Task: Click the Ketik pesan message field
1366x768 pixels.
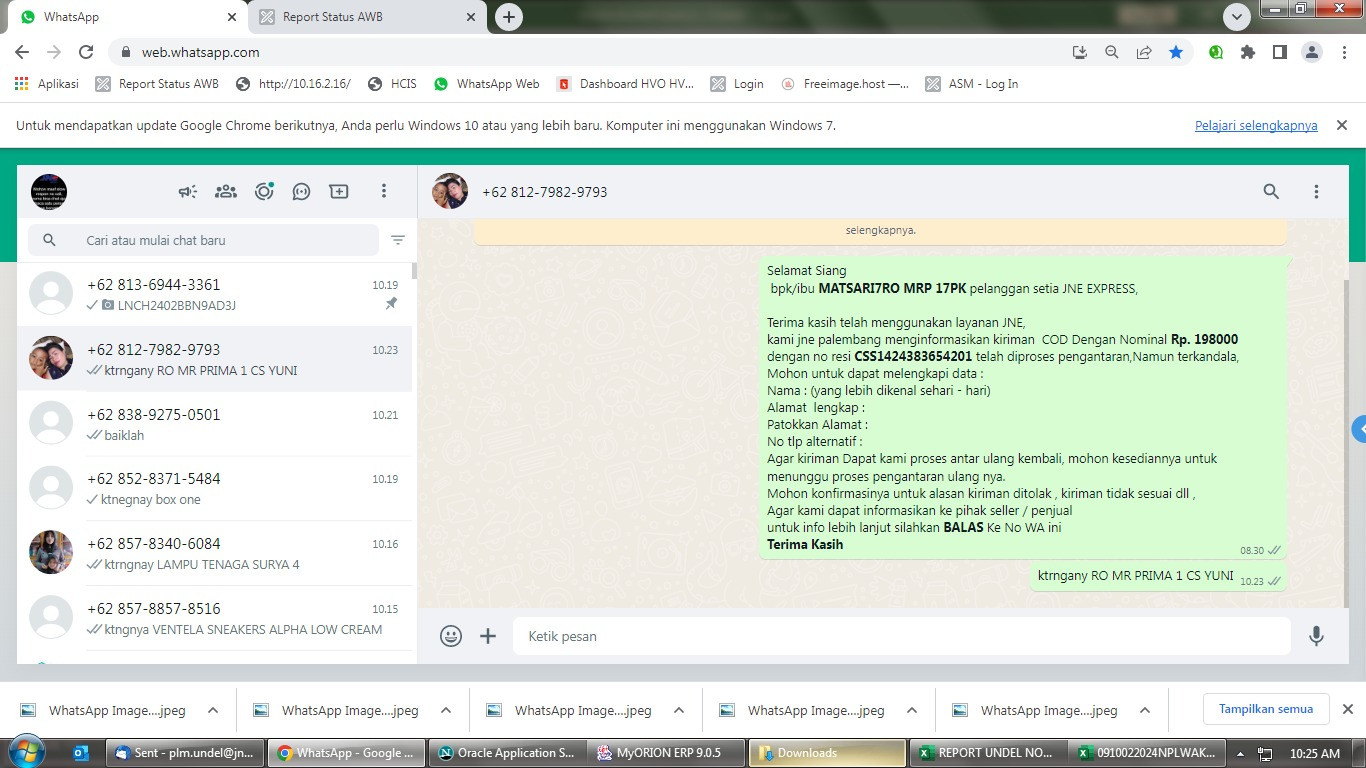Action: coord(902,636)
